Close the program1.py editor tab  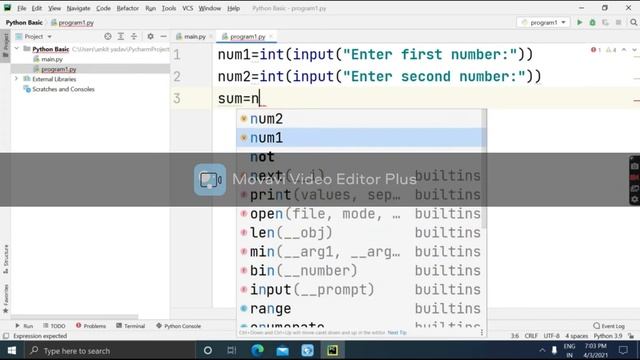tap(271, 37)
